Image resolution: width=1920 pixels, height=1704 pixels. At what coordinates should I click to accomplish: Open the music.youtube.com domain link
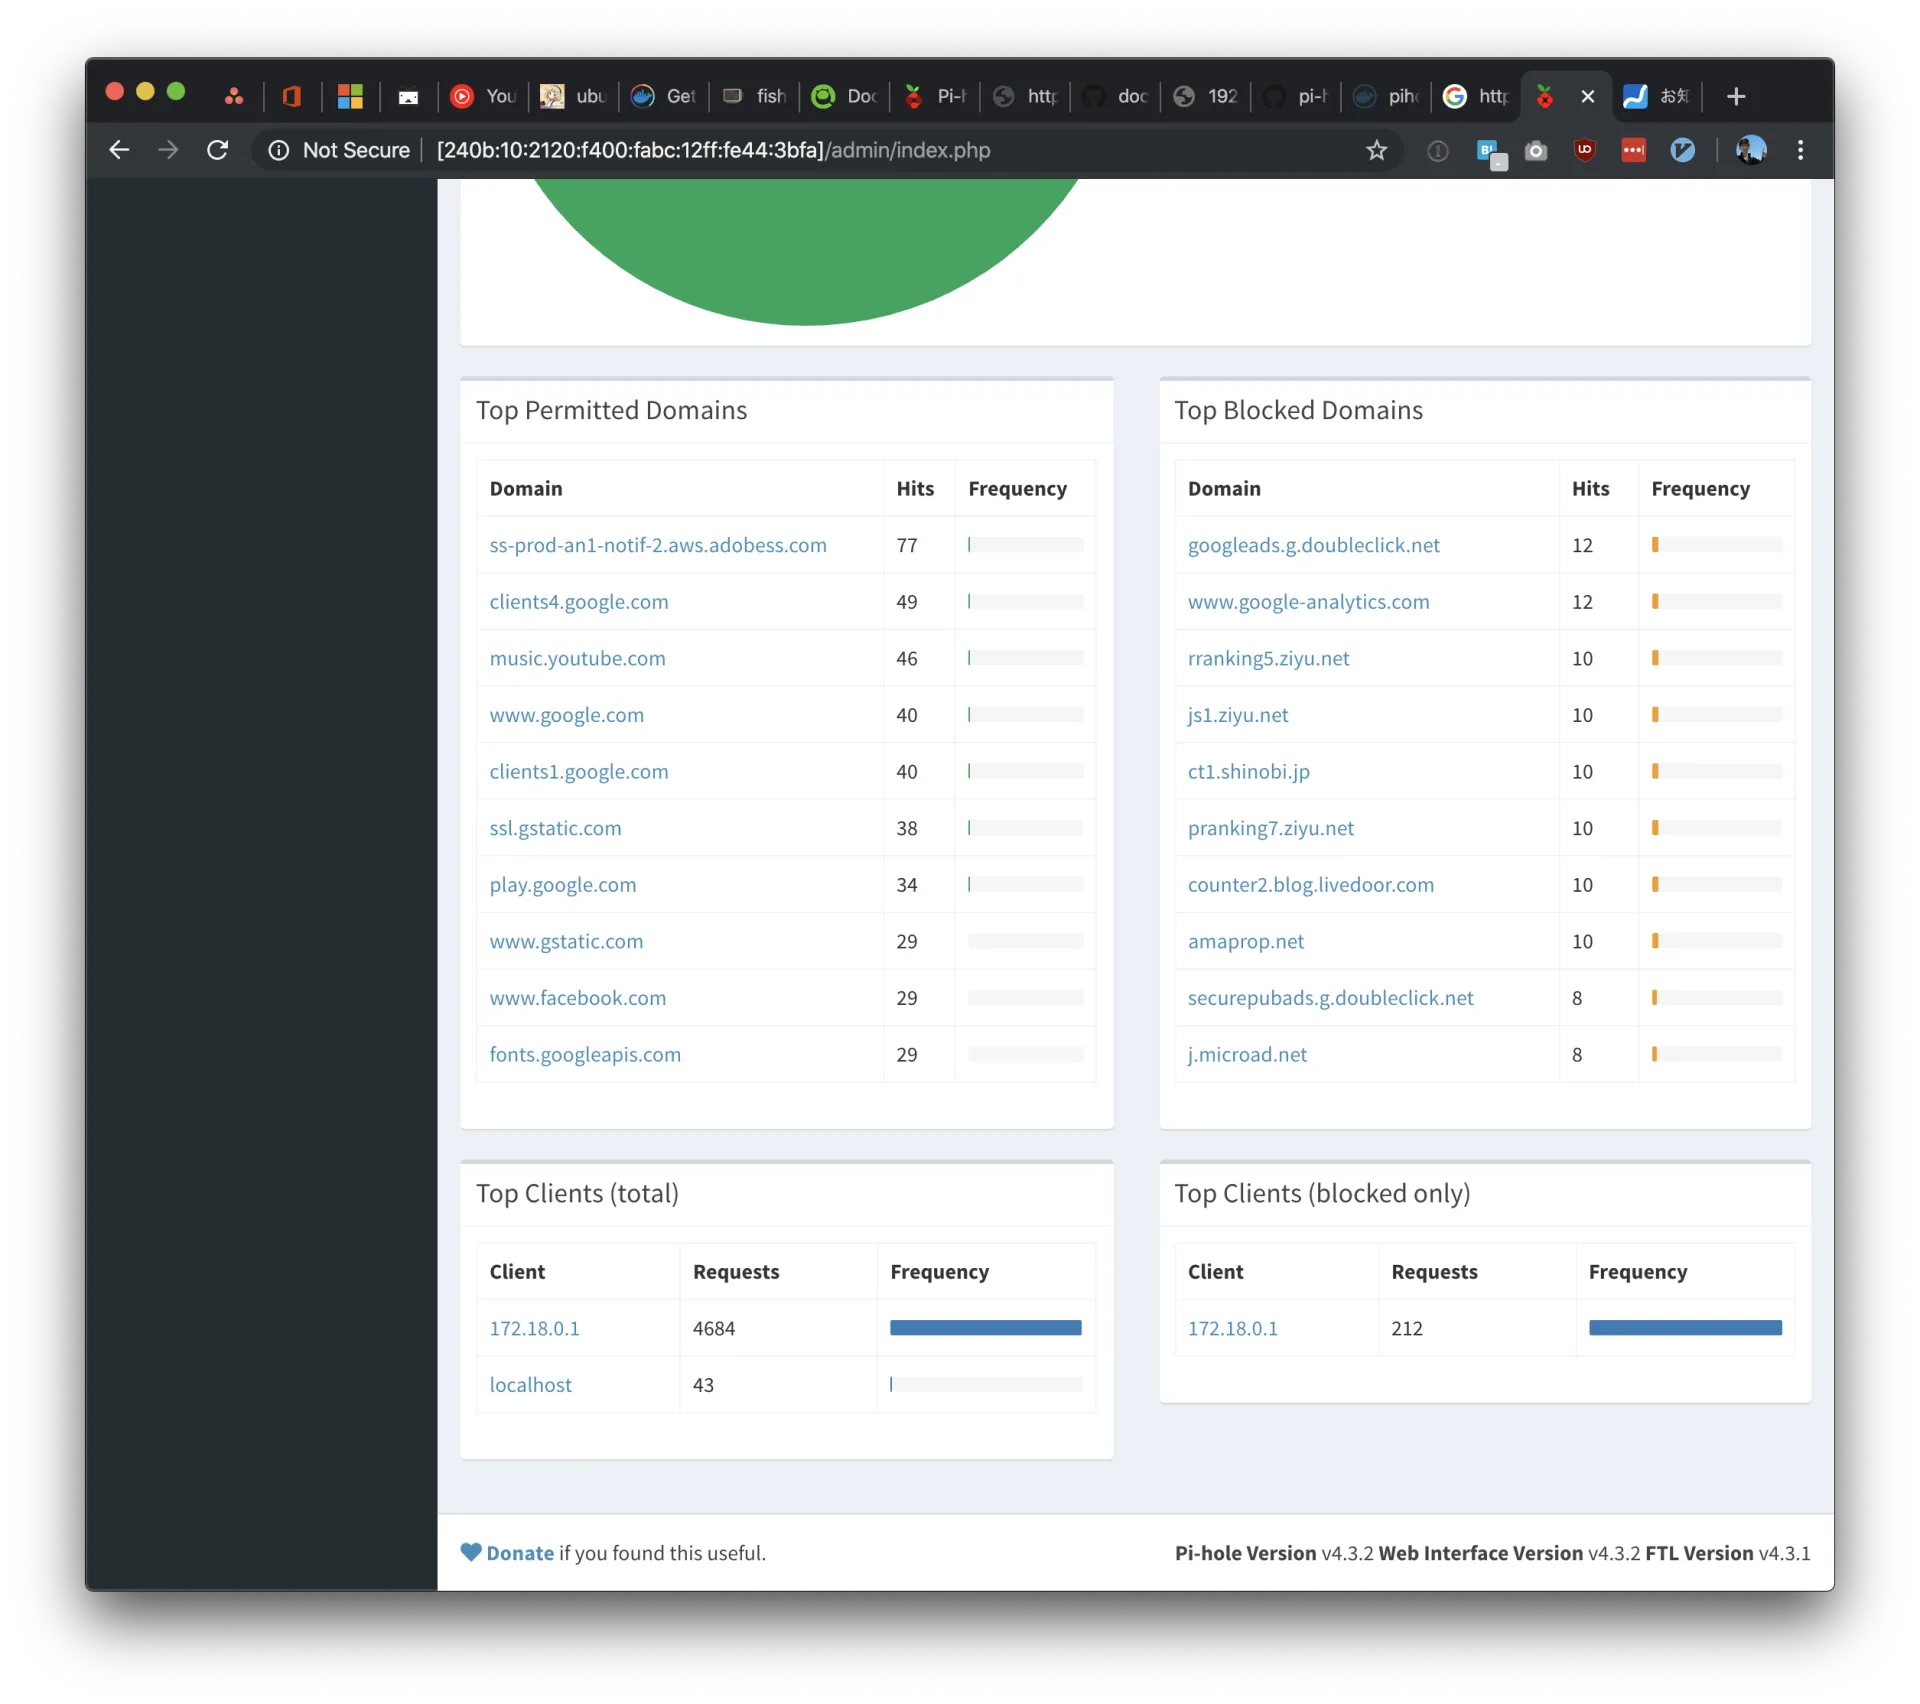pyautogui.click(x=577, y=658)
